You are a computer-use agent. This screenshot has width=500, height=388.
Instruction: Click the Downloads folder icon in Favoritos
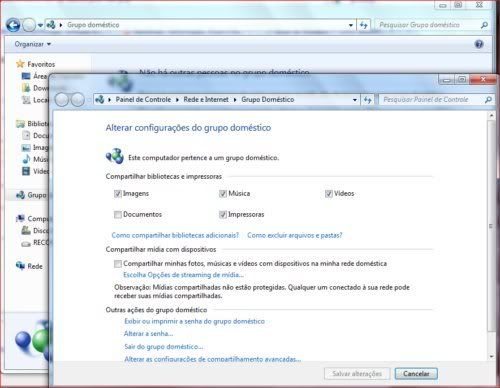[x=26, y=88]
